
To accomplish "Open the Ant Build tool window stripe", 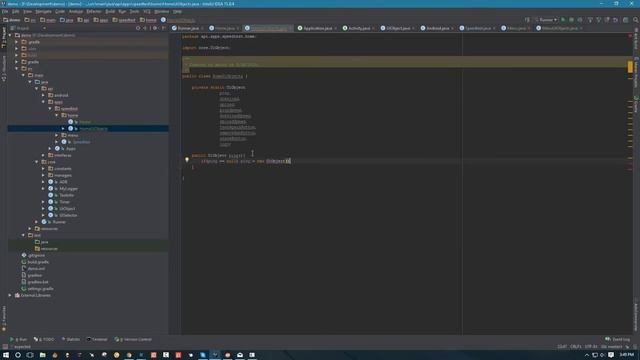I will point(636,39).
